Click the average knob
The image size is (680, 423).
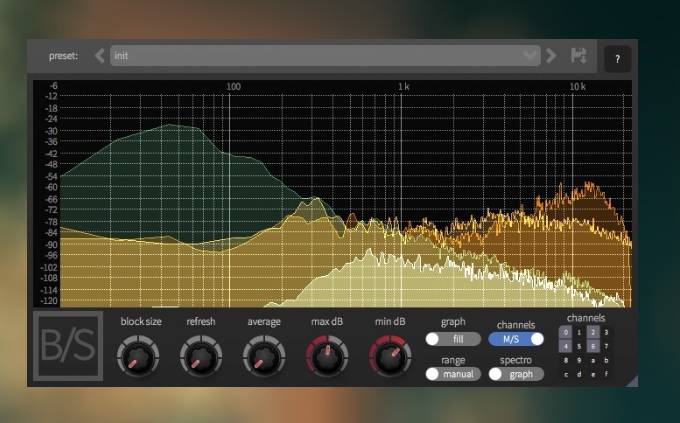(264, 353)
